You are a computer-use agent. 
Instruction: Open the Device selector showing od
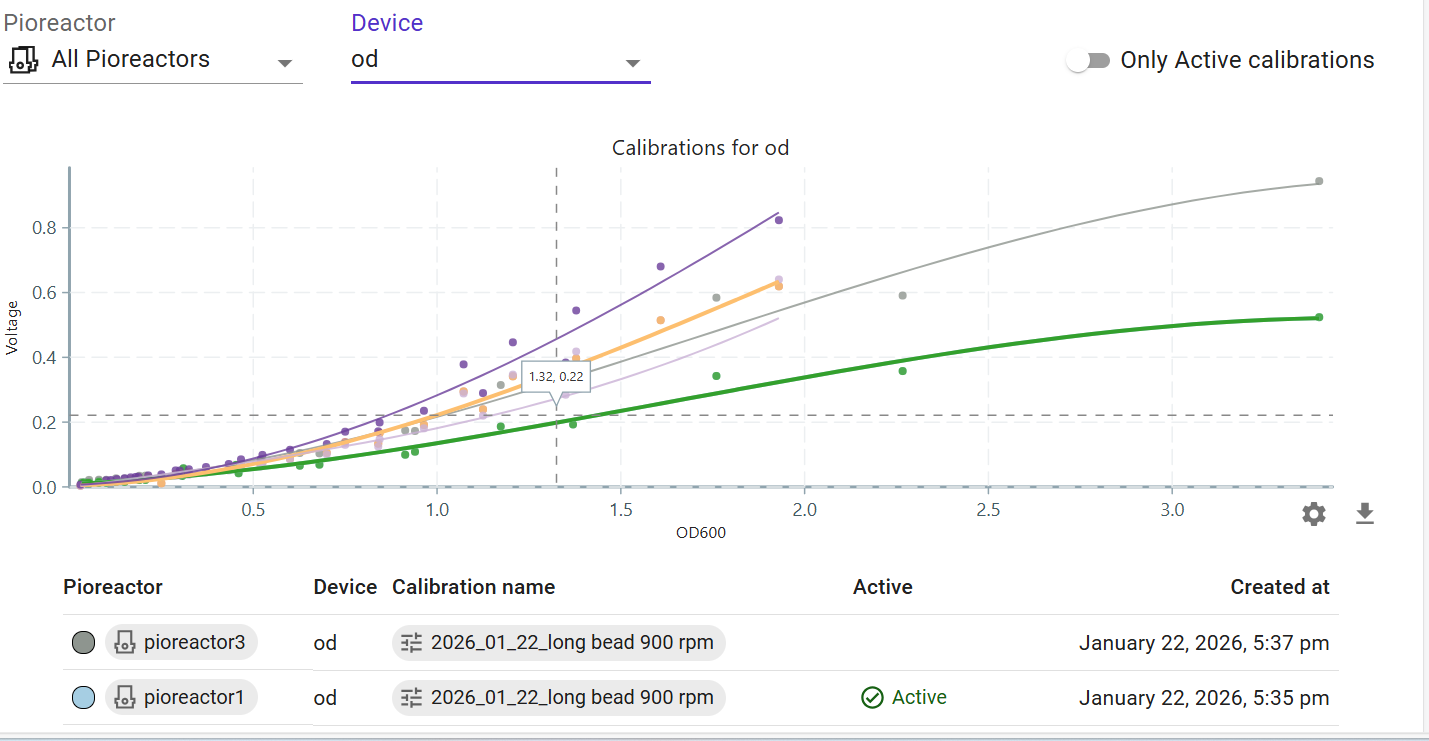490,60
